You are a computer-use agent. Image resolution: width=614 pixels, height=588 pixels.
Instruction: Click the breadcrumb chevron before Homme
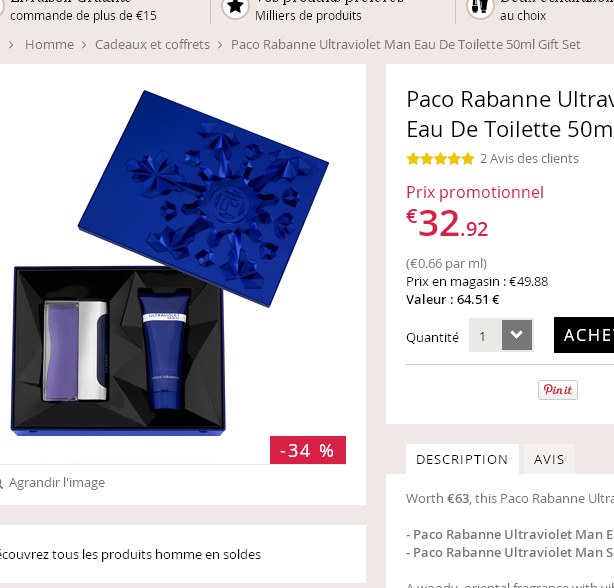click(x=11, y=45)
